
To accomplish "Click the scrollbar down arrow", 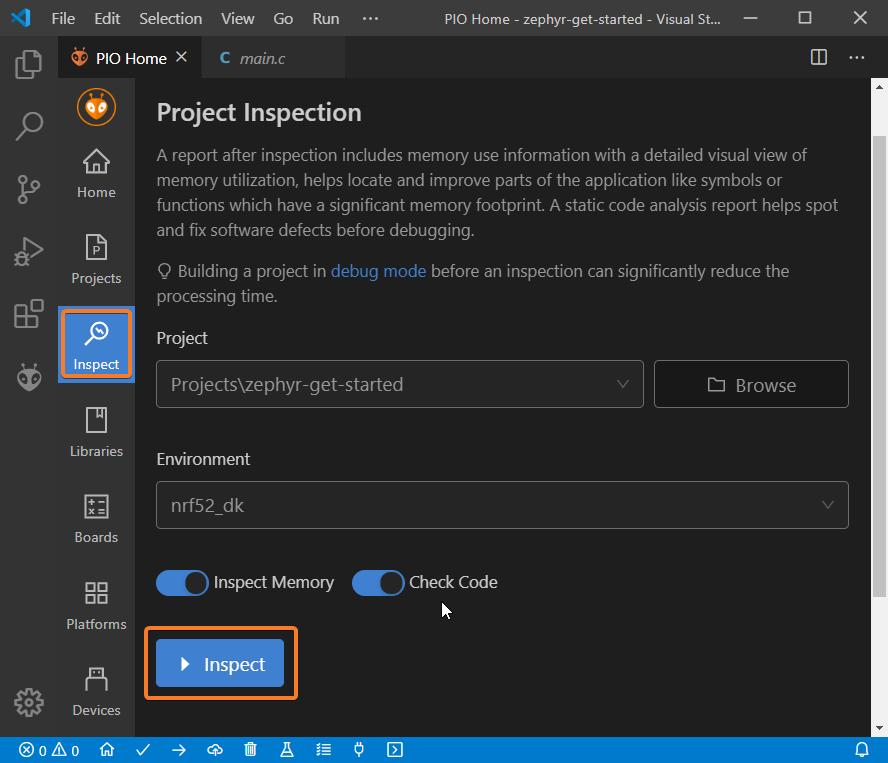I will tap(879, 728).
